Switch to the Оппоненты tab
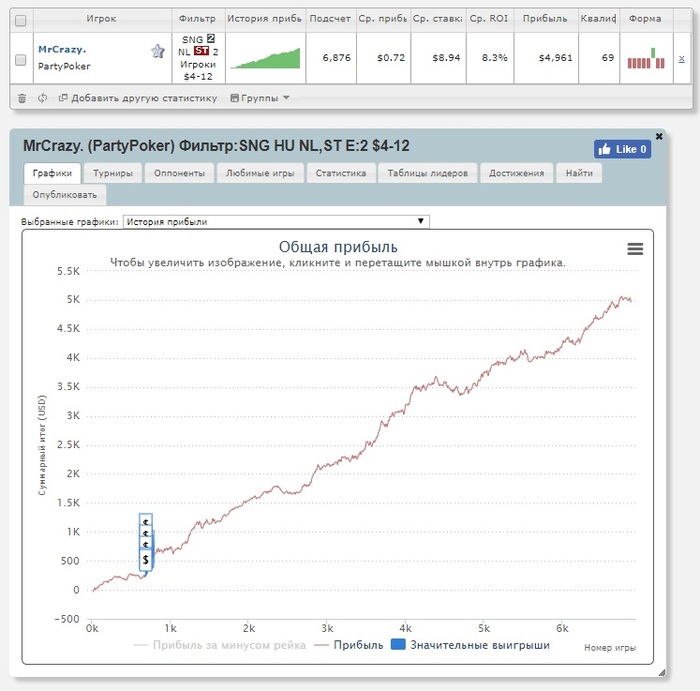This screenshot has height=691, width=700. tap(179, 173)
